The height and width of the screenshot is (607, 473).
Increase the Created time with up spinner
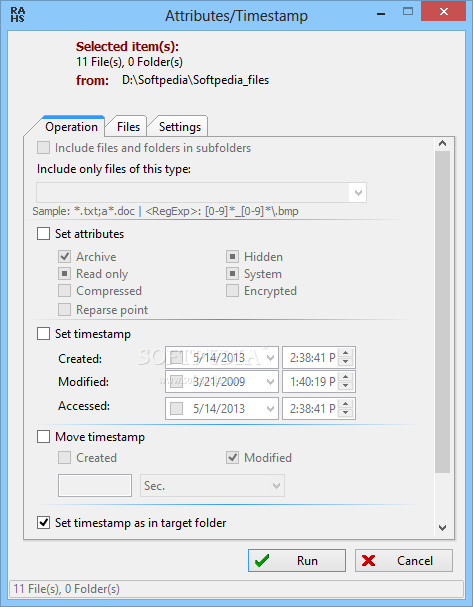345,353
